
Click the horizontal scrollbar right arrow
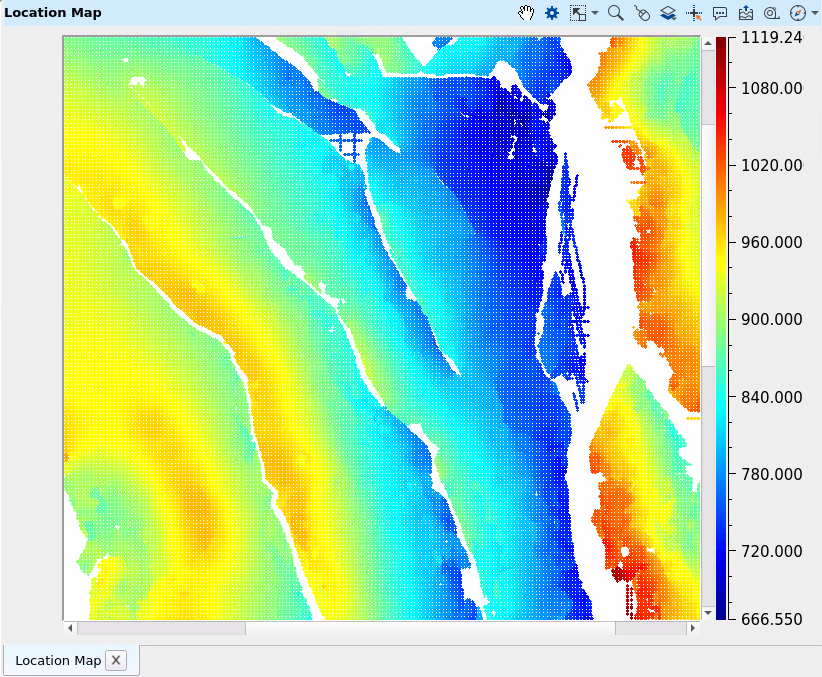[x=692, y=628]
